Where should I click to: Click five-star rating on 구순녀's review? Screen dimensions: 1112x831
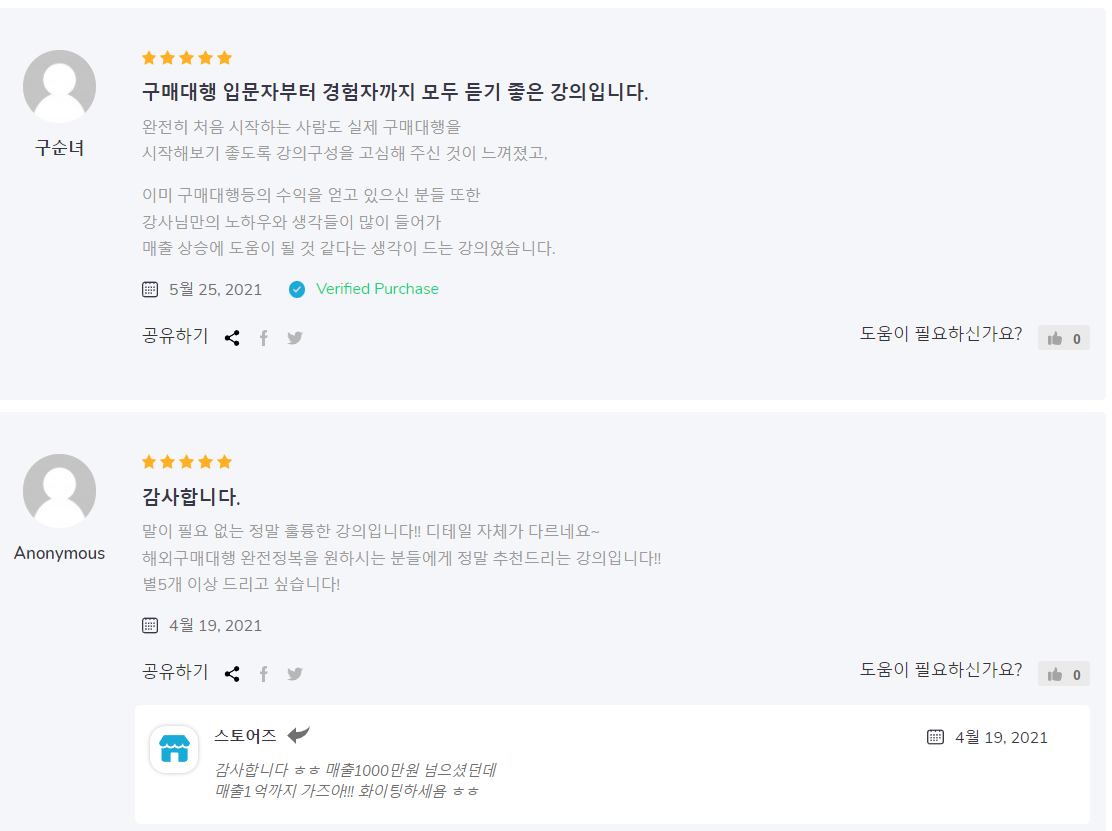[x=186, y=58]
